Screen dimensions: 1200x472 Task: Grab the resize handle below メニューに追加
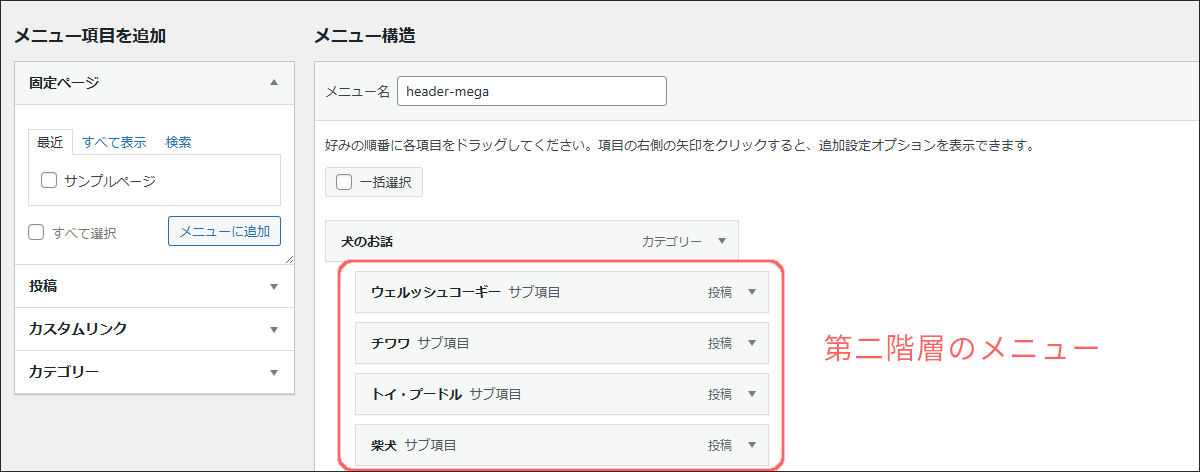pos(288,259)
